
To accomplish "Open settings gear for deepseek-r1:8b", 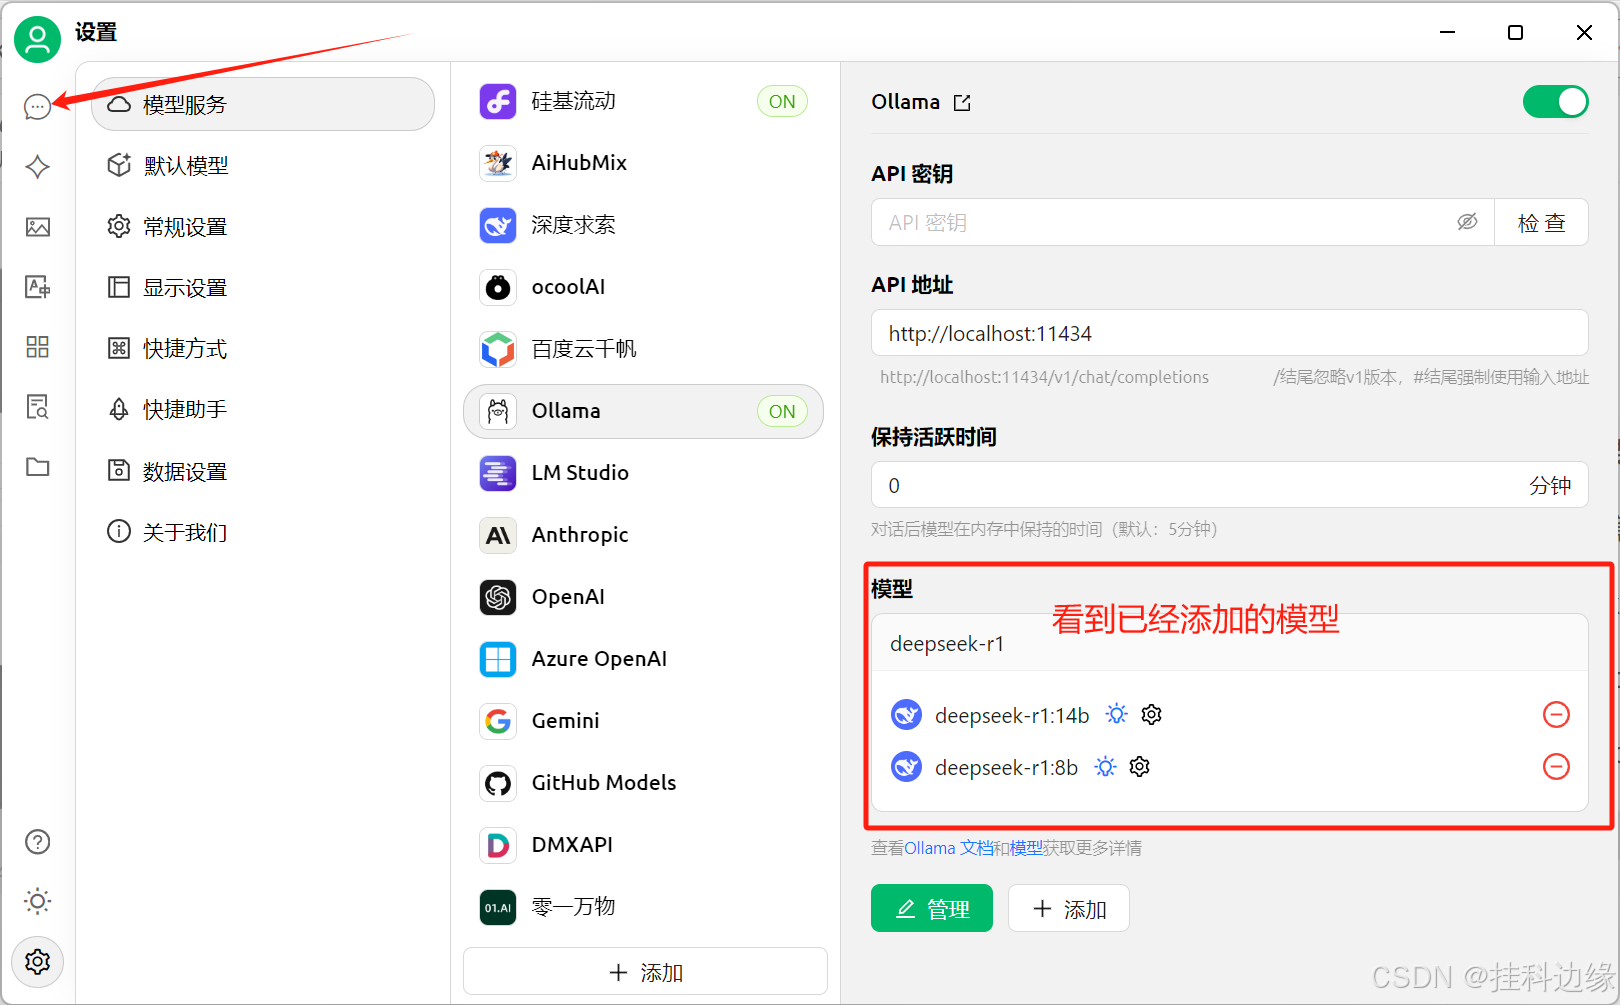I will pyautogui.click(x=1140, y=767).
